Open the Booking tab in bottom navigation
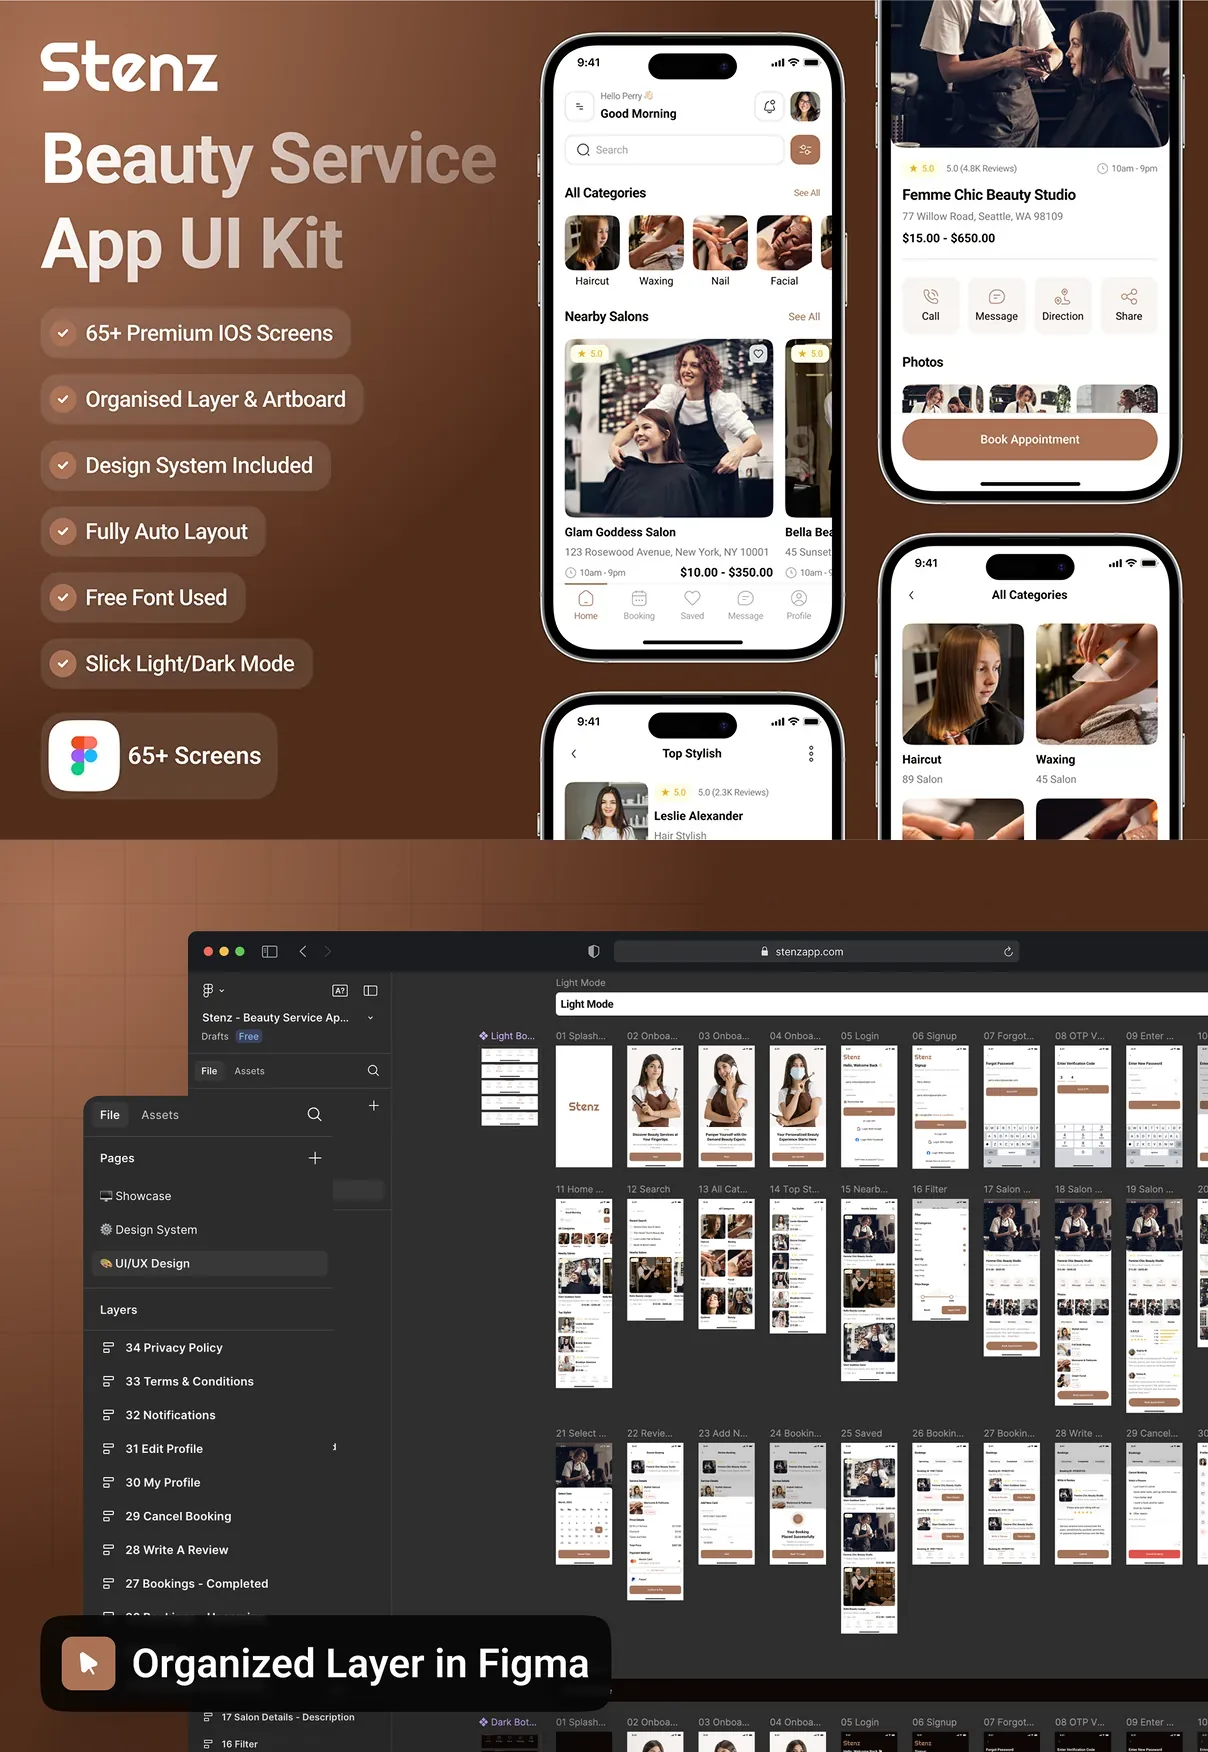The height and width of the screenshot is (1752, 1208). coord(639,605)
